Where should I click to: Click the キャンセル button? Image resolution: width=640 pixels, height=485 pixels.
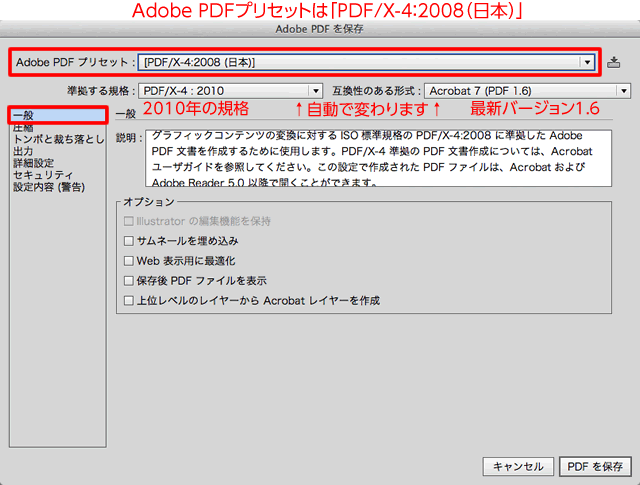pos(518,466)
